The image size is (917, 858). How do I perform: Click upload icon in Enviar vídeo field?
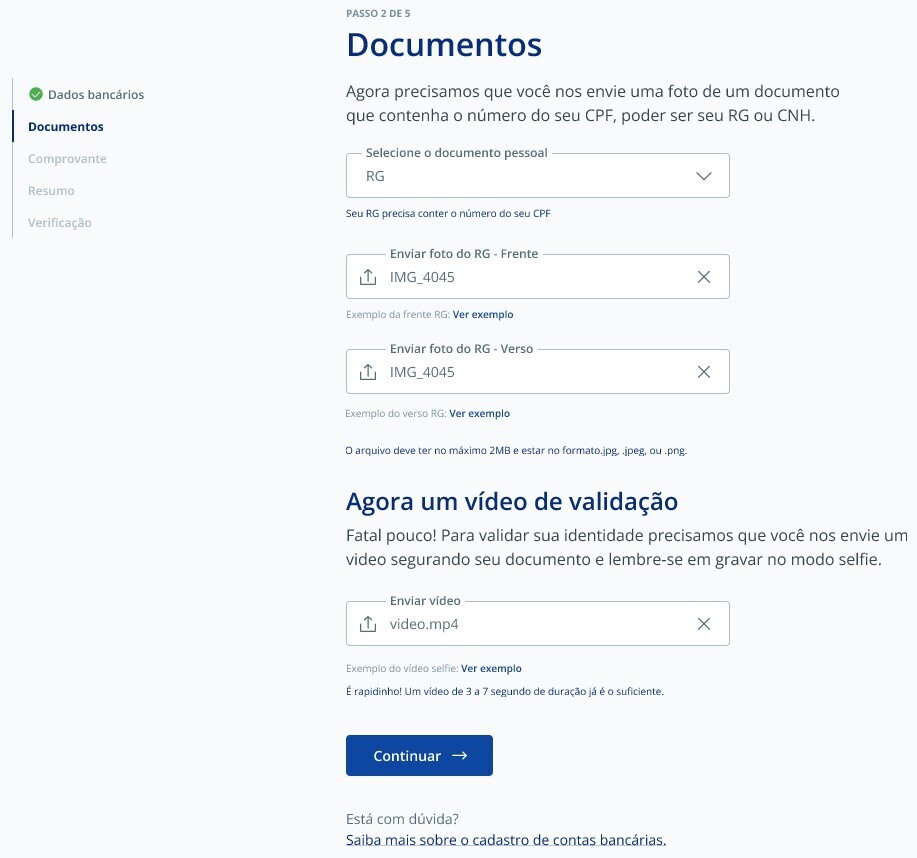click(368, 624)
